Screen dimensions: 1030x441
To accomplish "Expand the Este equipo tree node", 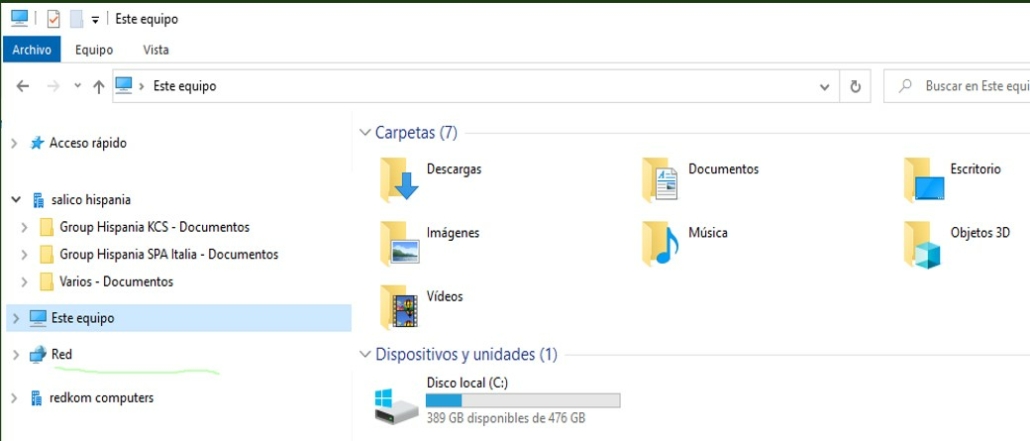I will coord(16,319).
